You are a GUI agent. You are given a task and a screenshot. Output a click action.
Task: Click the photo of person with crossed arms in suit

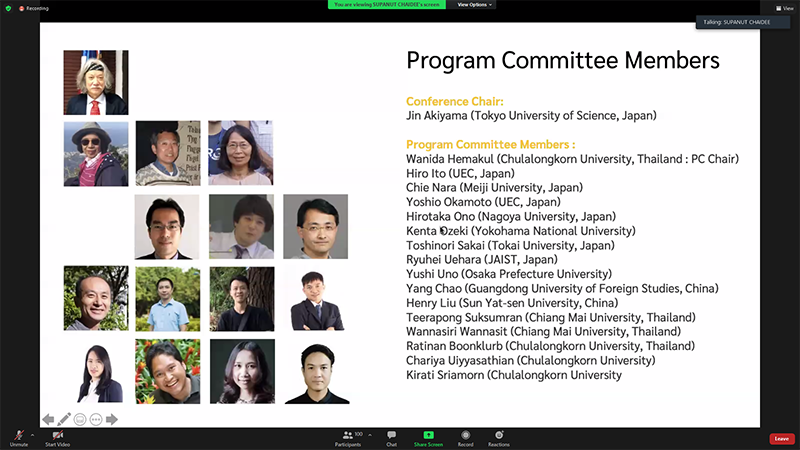316,299
